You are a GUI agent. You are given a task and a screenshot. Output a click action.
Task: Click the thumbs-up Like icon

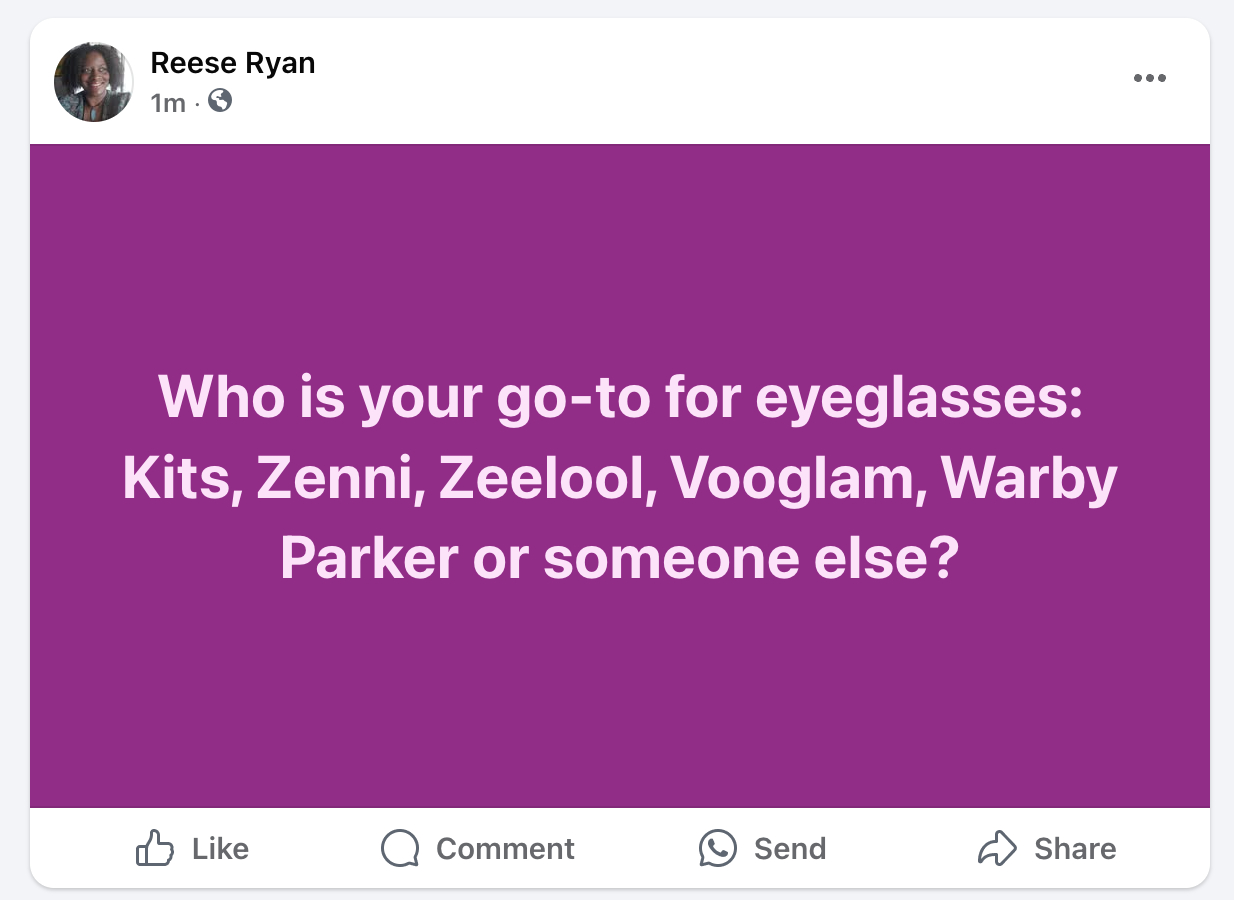pyautogui.click(x=155, y=849)
